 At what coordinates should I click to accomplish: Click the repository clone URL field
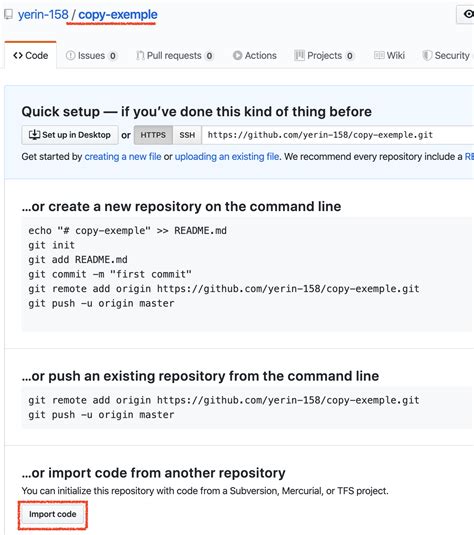coord(338,135)
